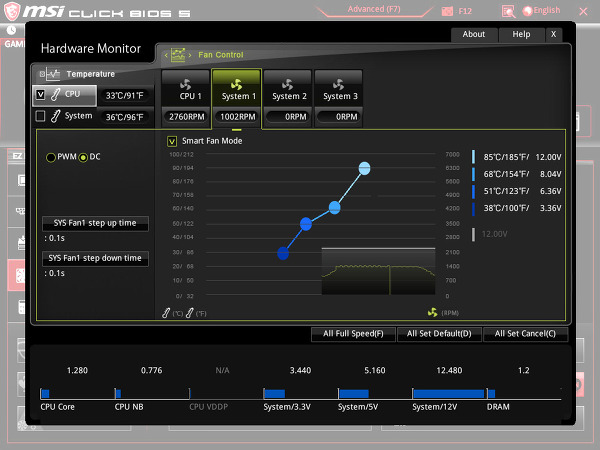
Task: Click the 68°C fan curve point
Action: click(334, 207)
